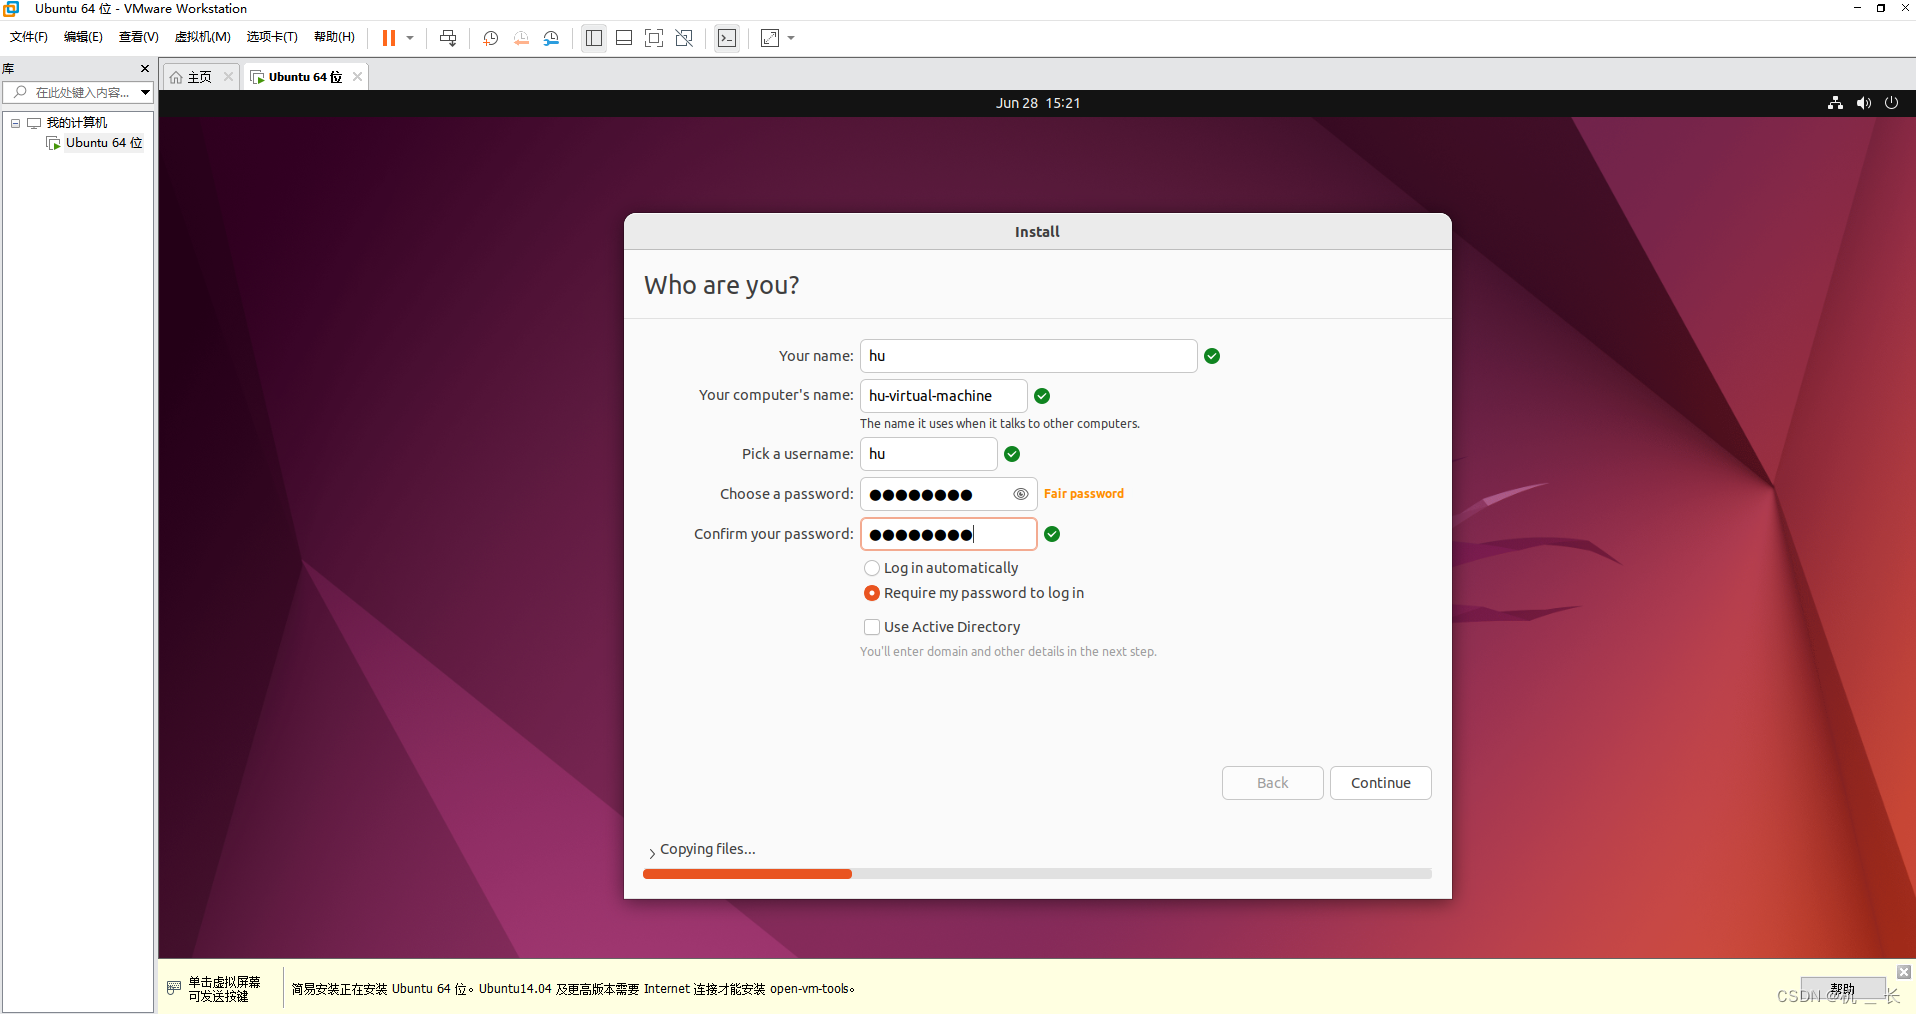Open the console view icon
The height and width of the screenshot is (1014, 1916).
727,38
